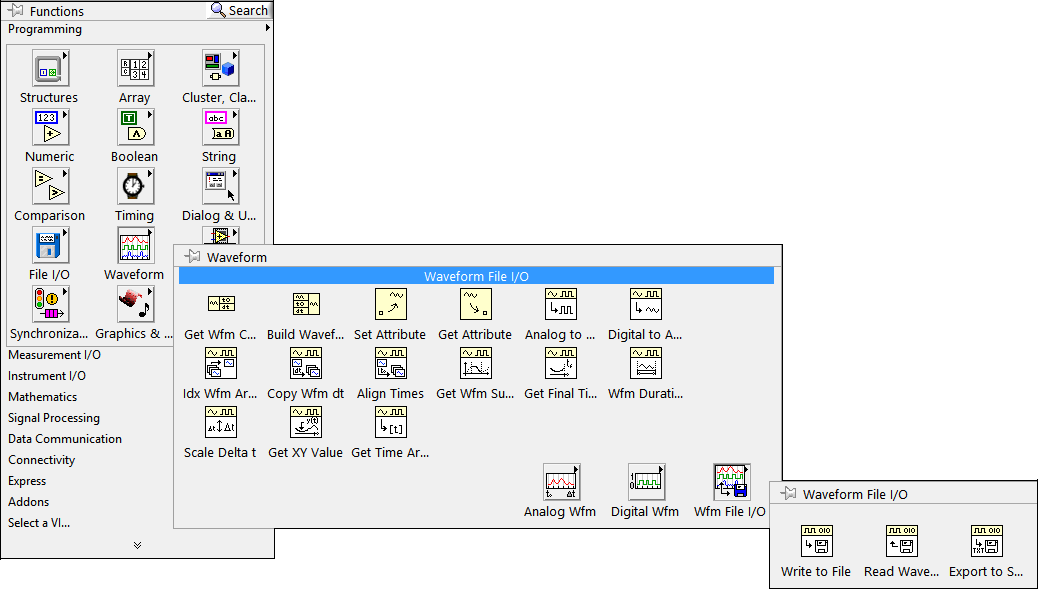
Task: Click the blue Waveform File I/O title bar
Action: 476,276
